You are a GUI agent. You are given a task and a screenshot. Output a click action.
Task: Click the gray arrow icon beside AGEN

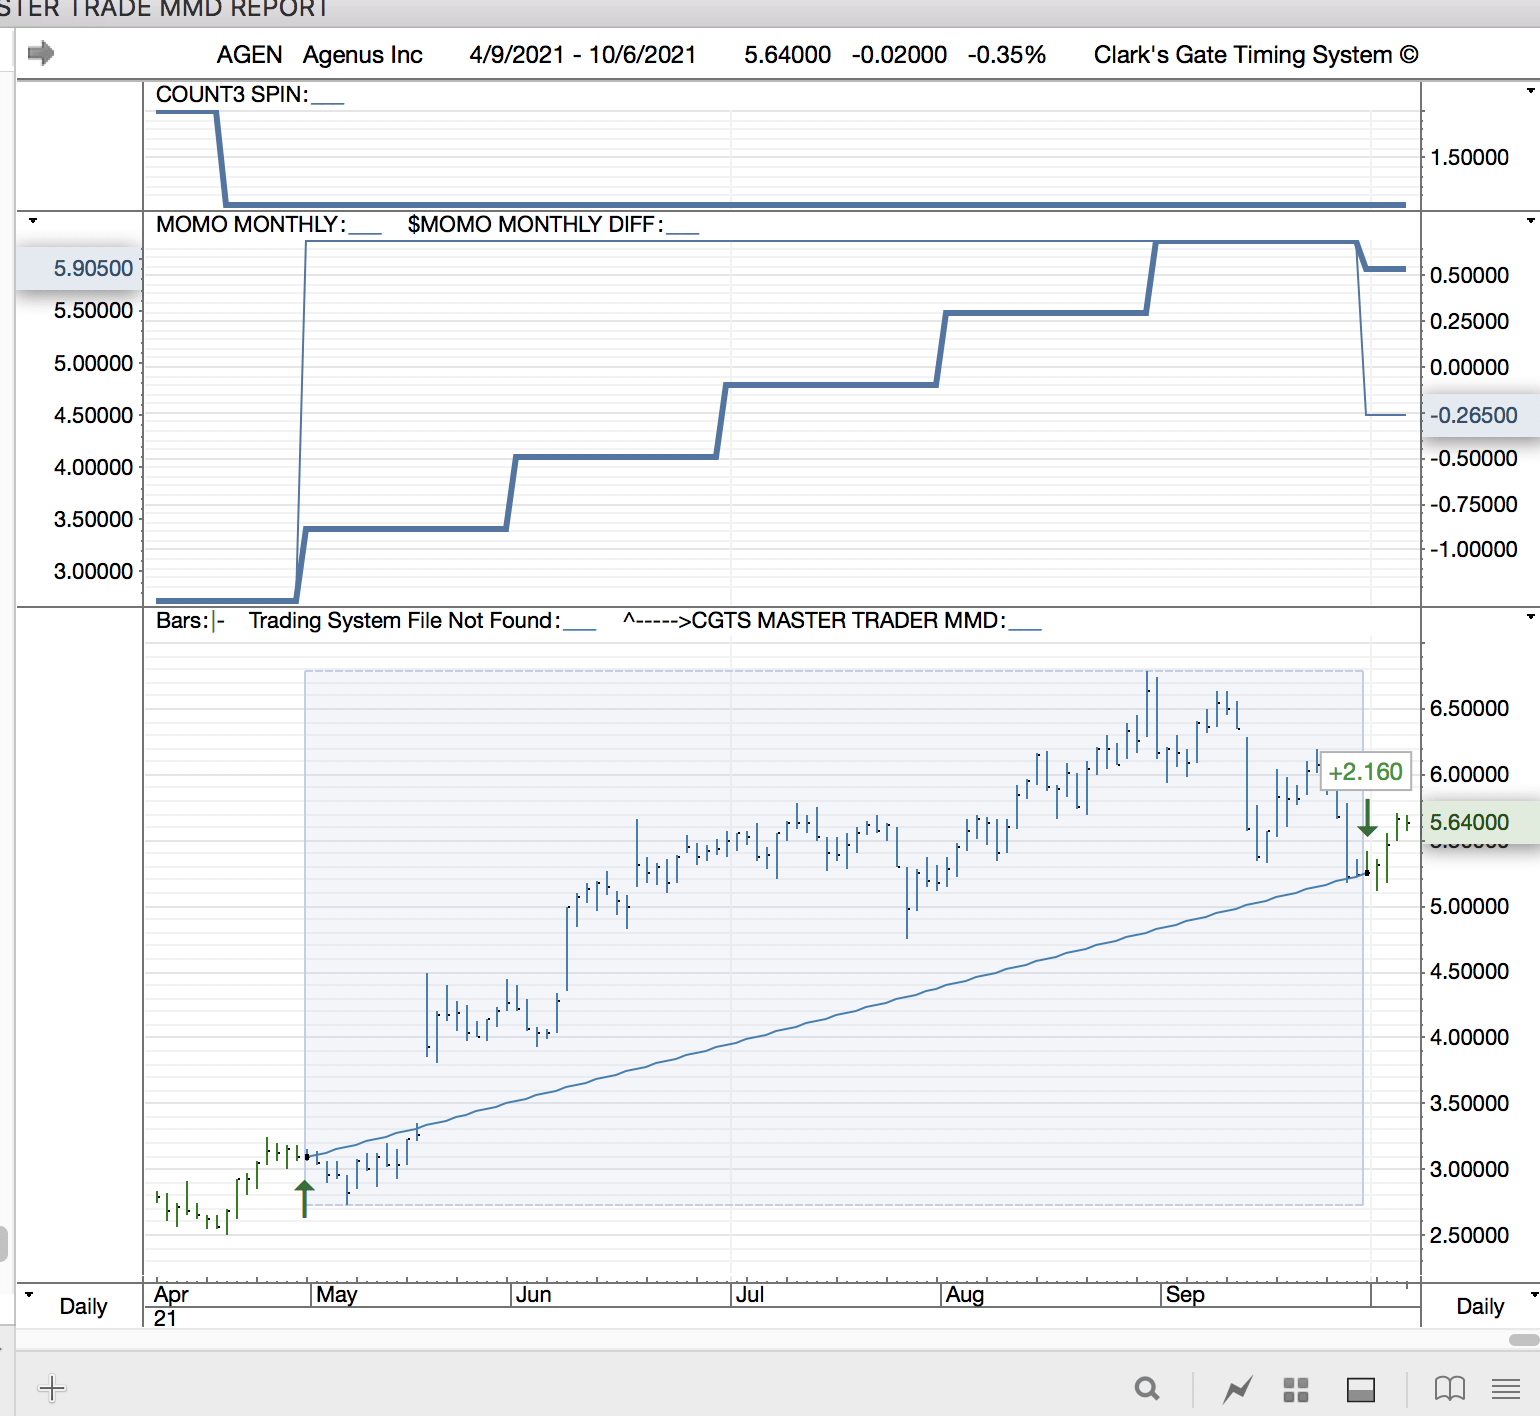[41, 53]
